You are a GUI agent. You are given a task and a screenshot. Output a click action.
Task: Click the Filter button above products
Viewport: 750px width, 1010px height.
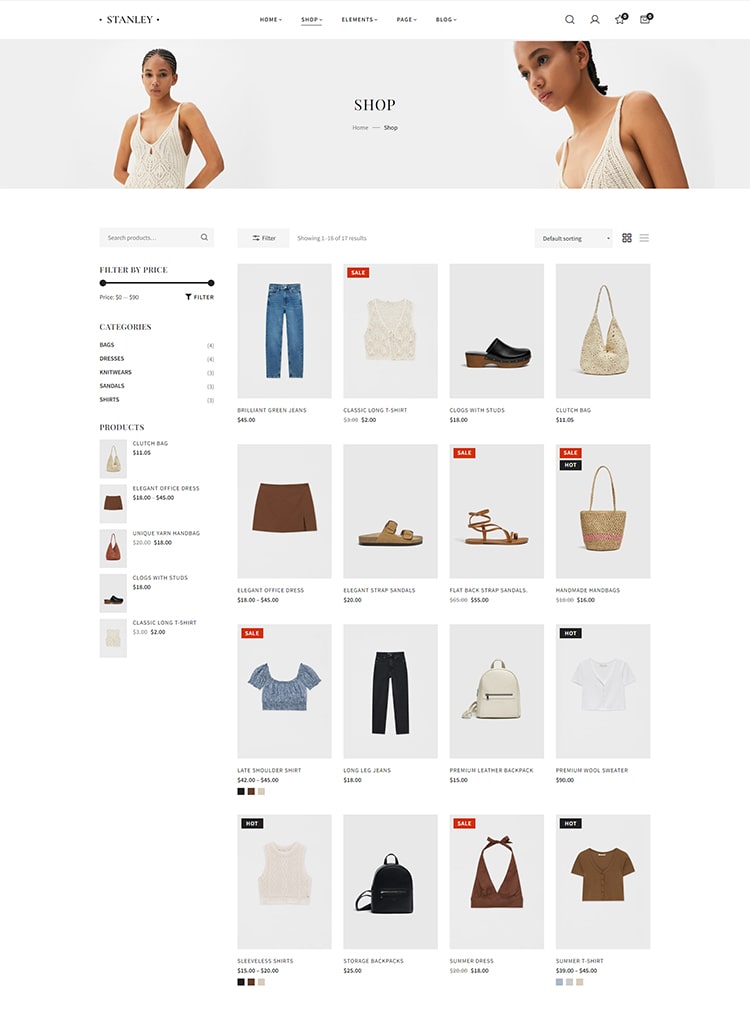pos(264,238)
